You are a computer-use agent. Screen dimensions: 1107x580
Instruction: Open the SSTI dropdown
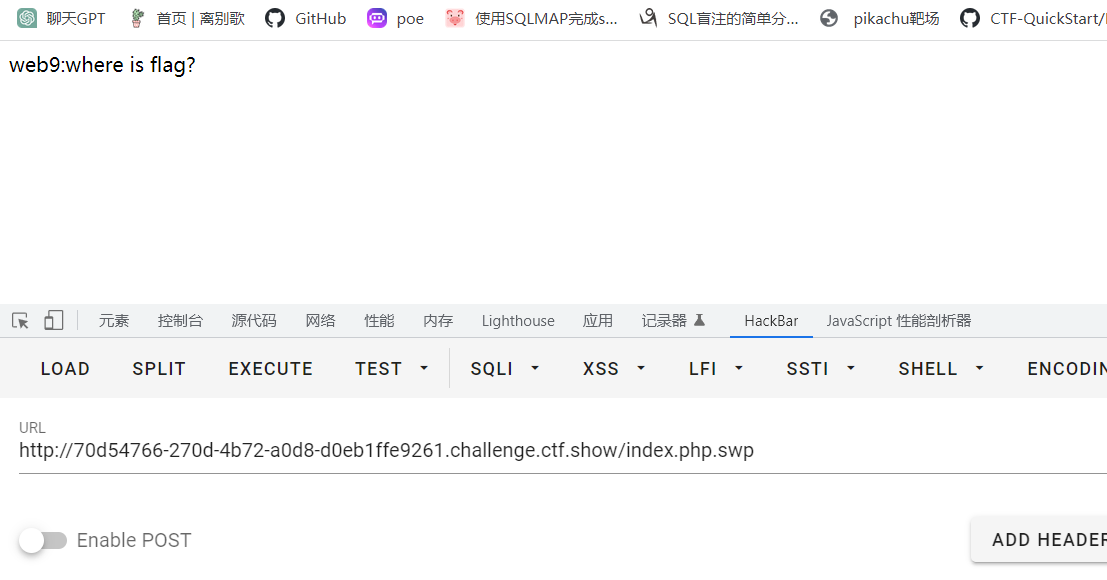(x=821, y=369)
